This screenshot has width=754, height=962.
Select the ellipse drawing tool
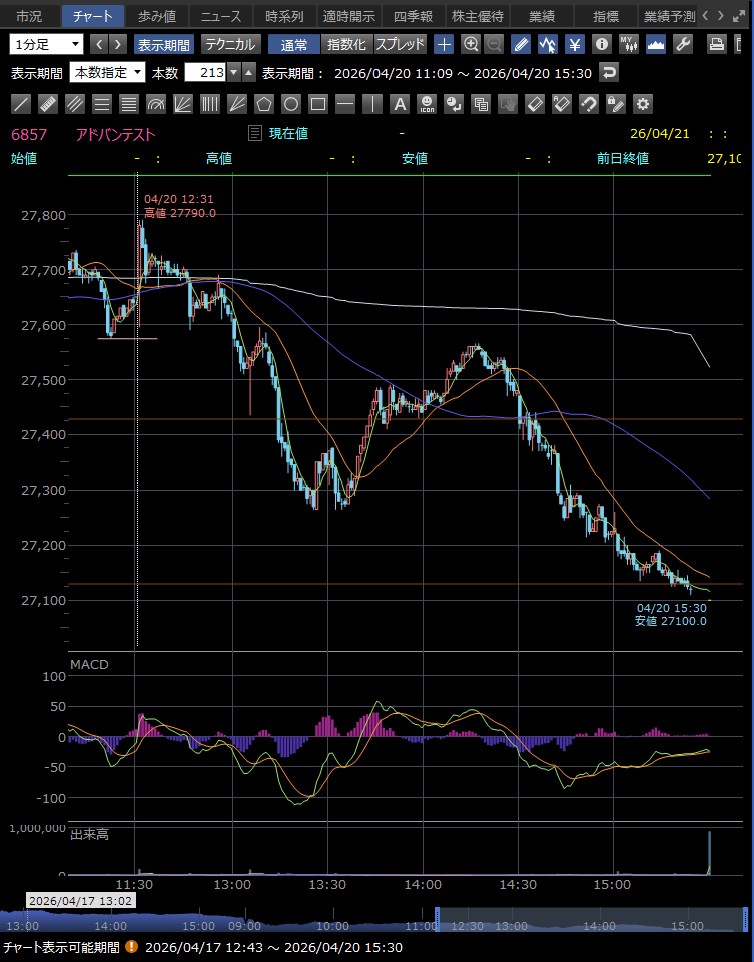point(291,104)
